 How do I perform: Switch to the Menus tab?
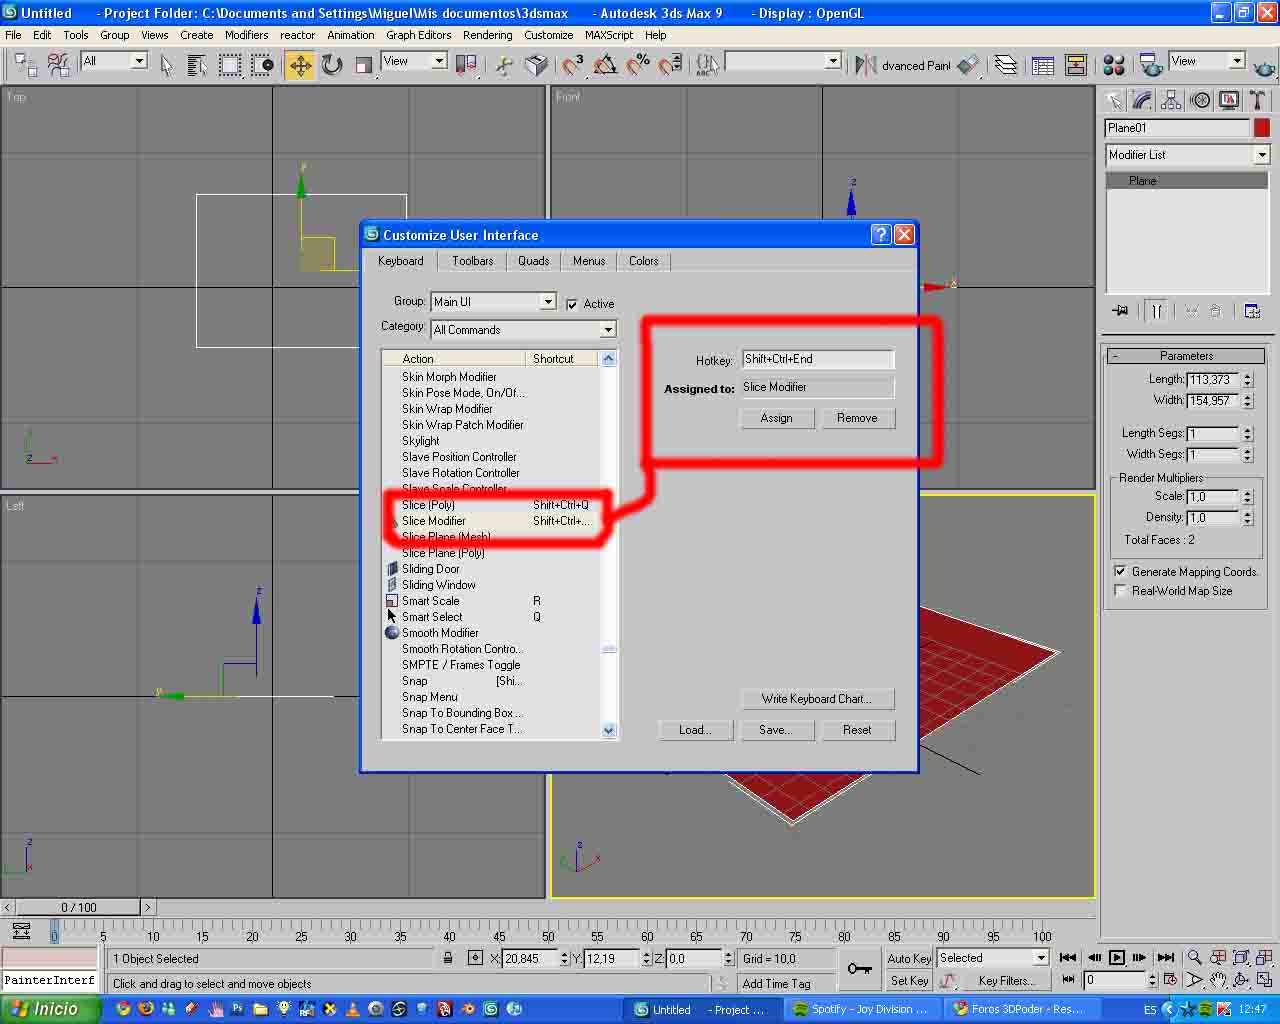(589, 261)
